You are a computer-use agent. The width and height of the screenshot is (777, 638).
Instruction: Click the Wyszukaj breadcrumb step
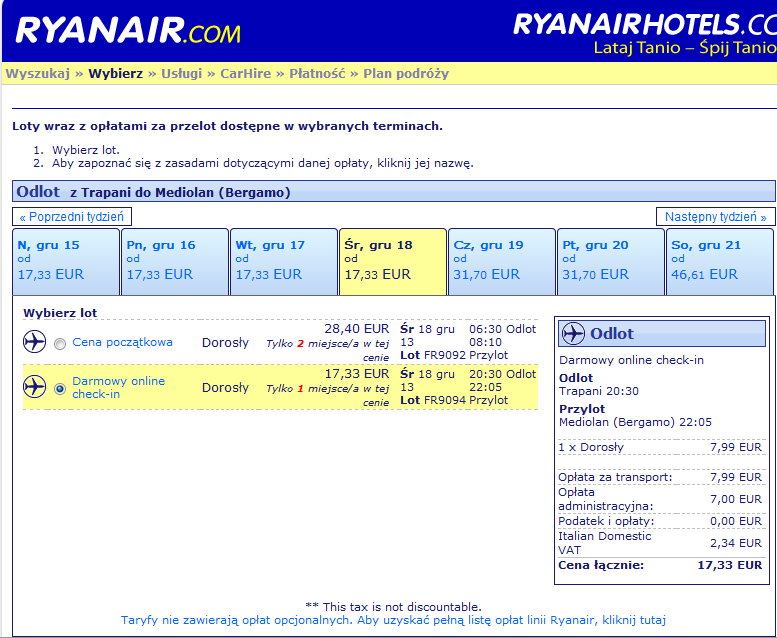[x=38, y=73]
